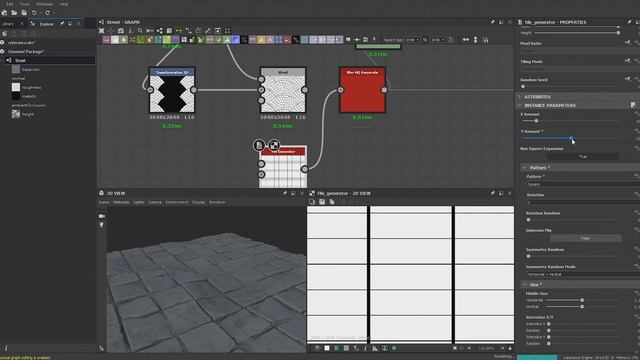640x360 pixels.
Task: Collapse the Instance Parameters section
Action: 520,105
